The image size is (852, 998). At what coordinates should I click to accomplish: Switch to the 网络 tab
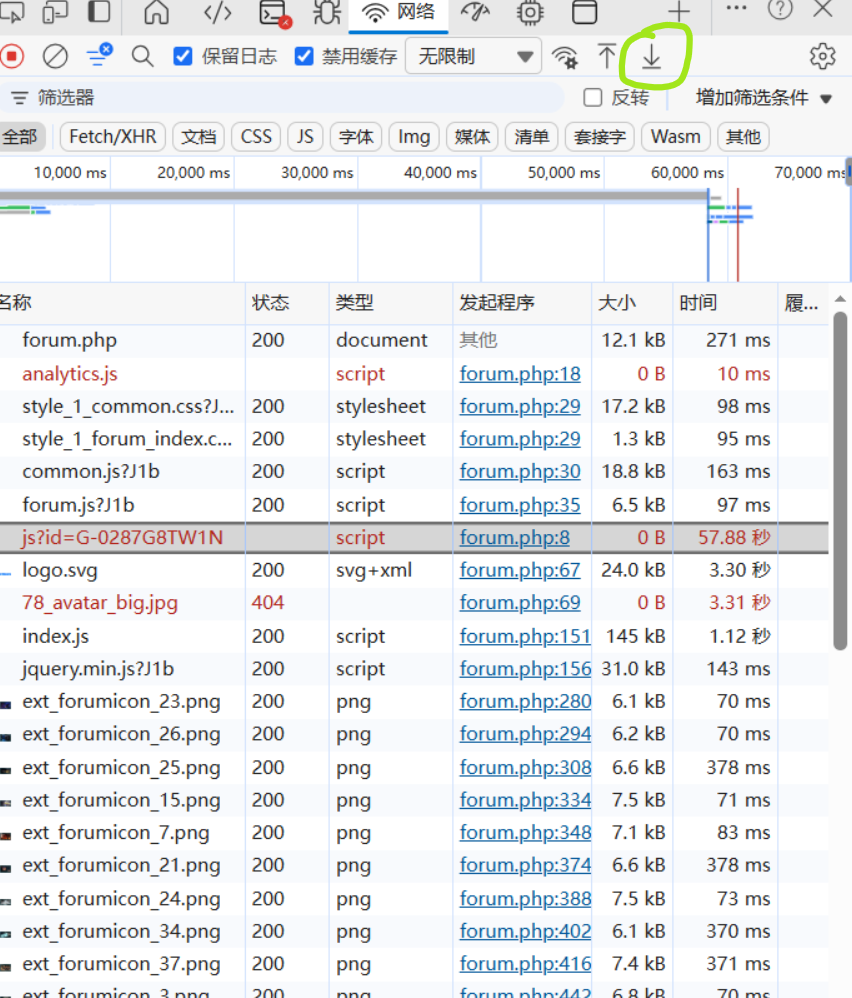(x=399, y=12)
